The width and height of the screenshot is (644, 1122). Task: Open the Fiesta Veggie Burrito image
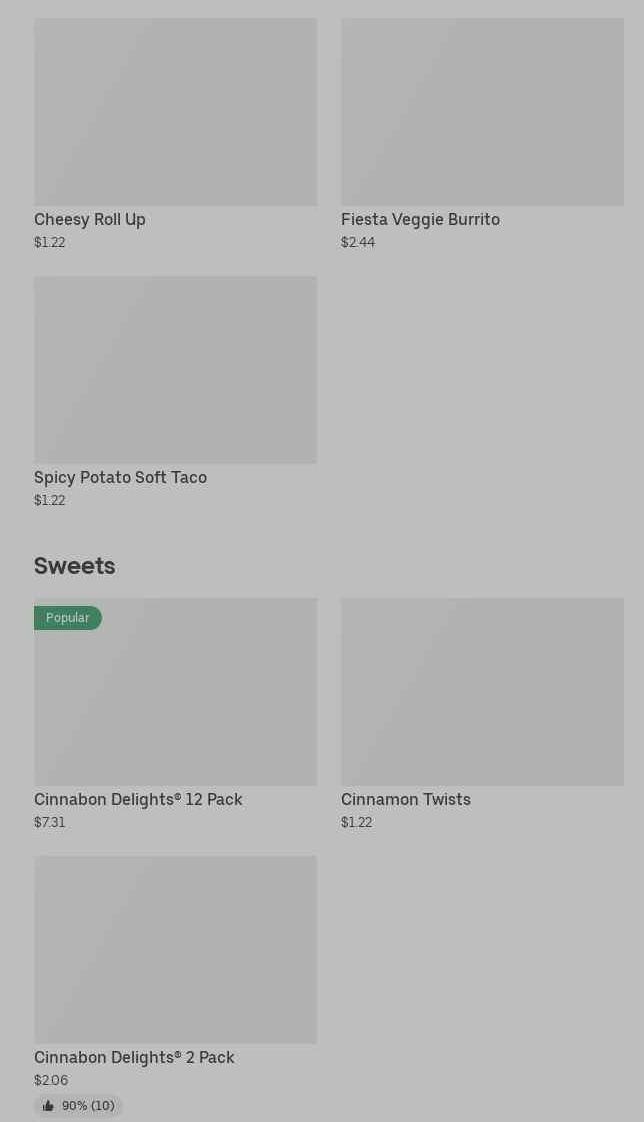[482, 111]
